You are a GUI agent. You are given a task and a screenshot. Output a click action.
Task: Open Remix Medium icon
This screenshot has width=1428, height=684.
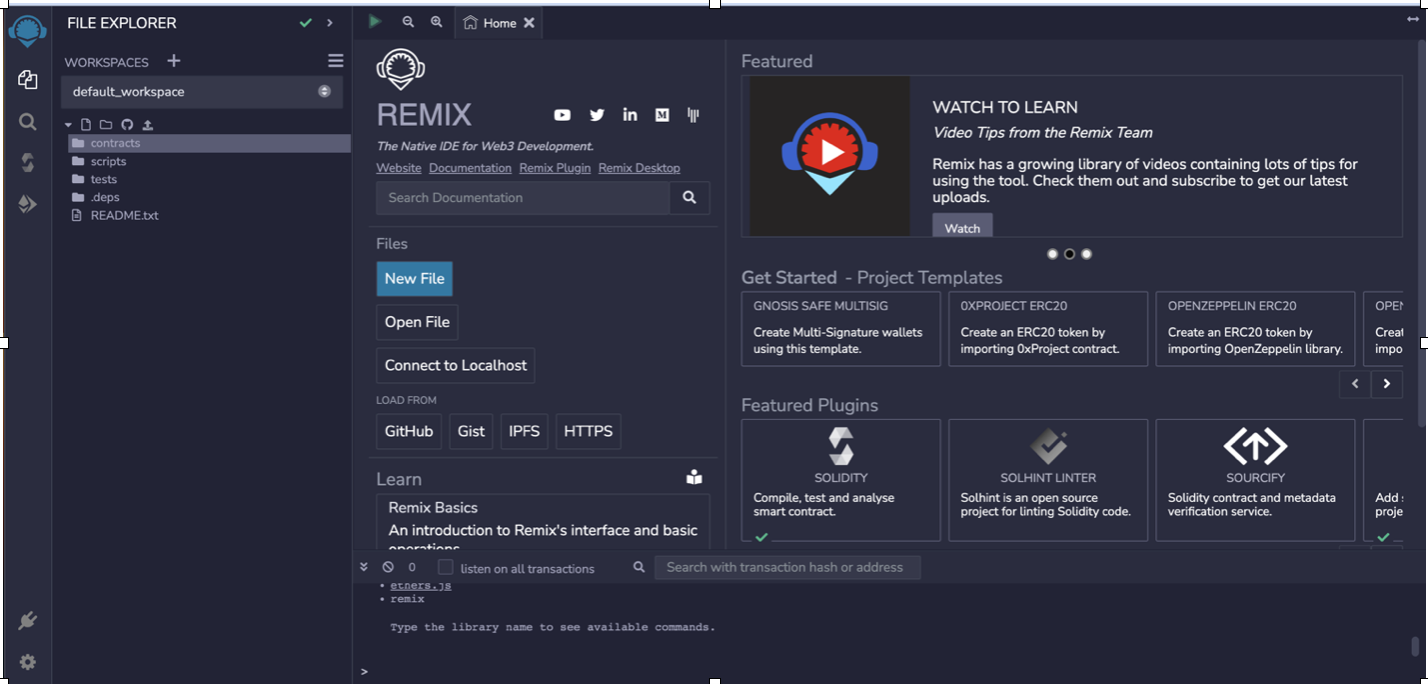[662, 115]
